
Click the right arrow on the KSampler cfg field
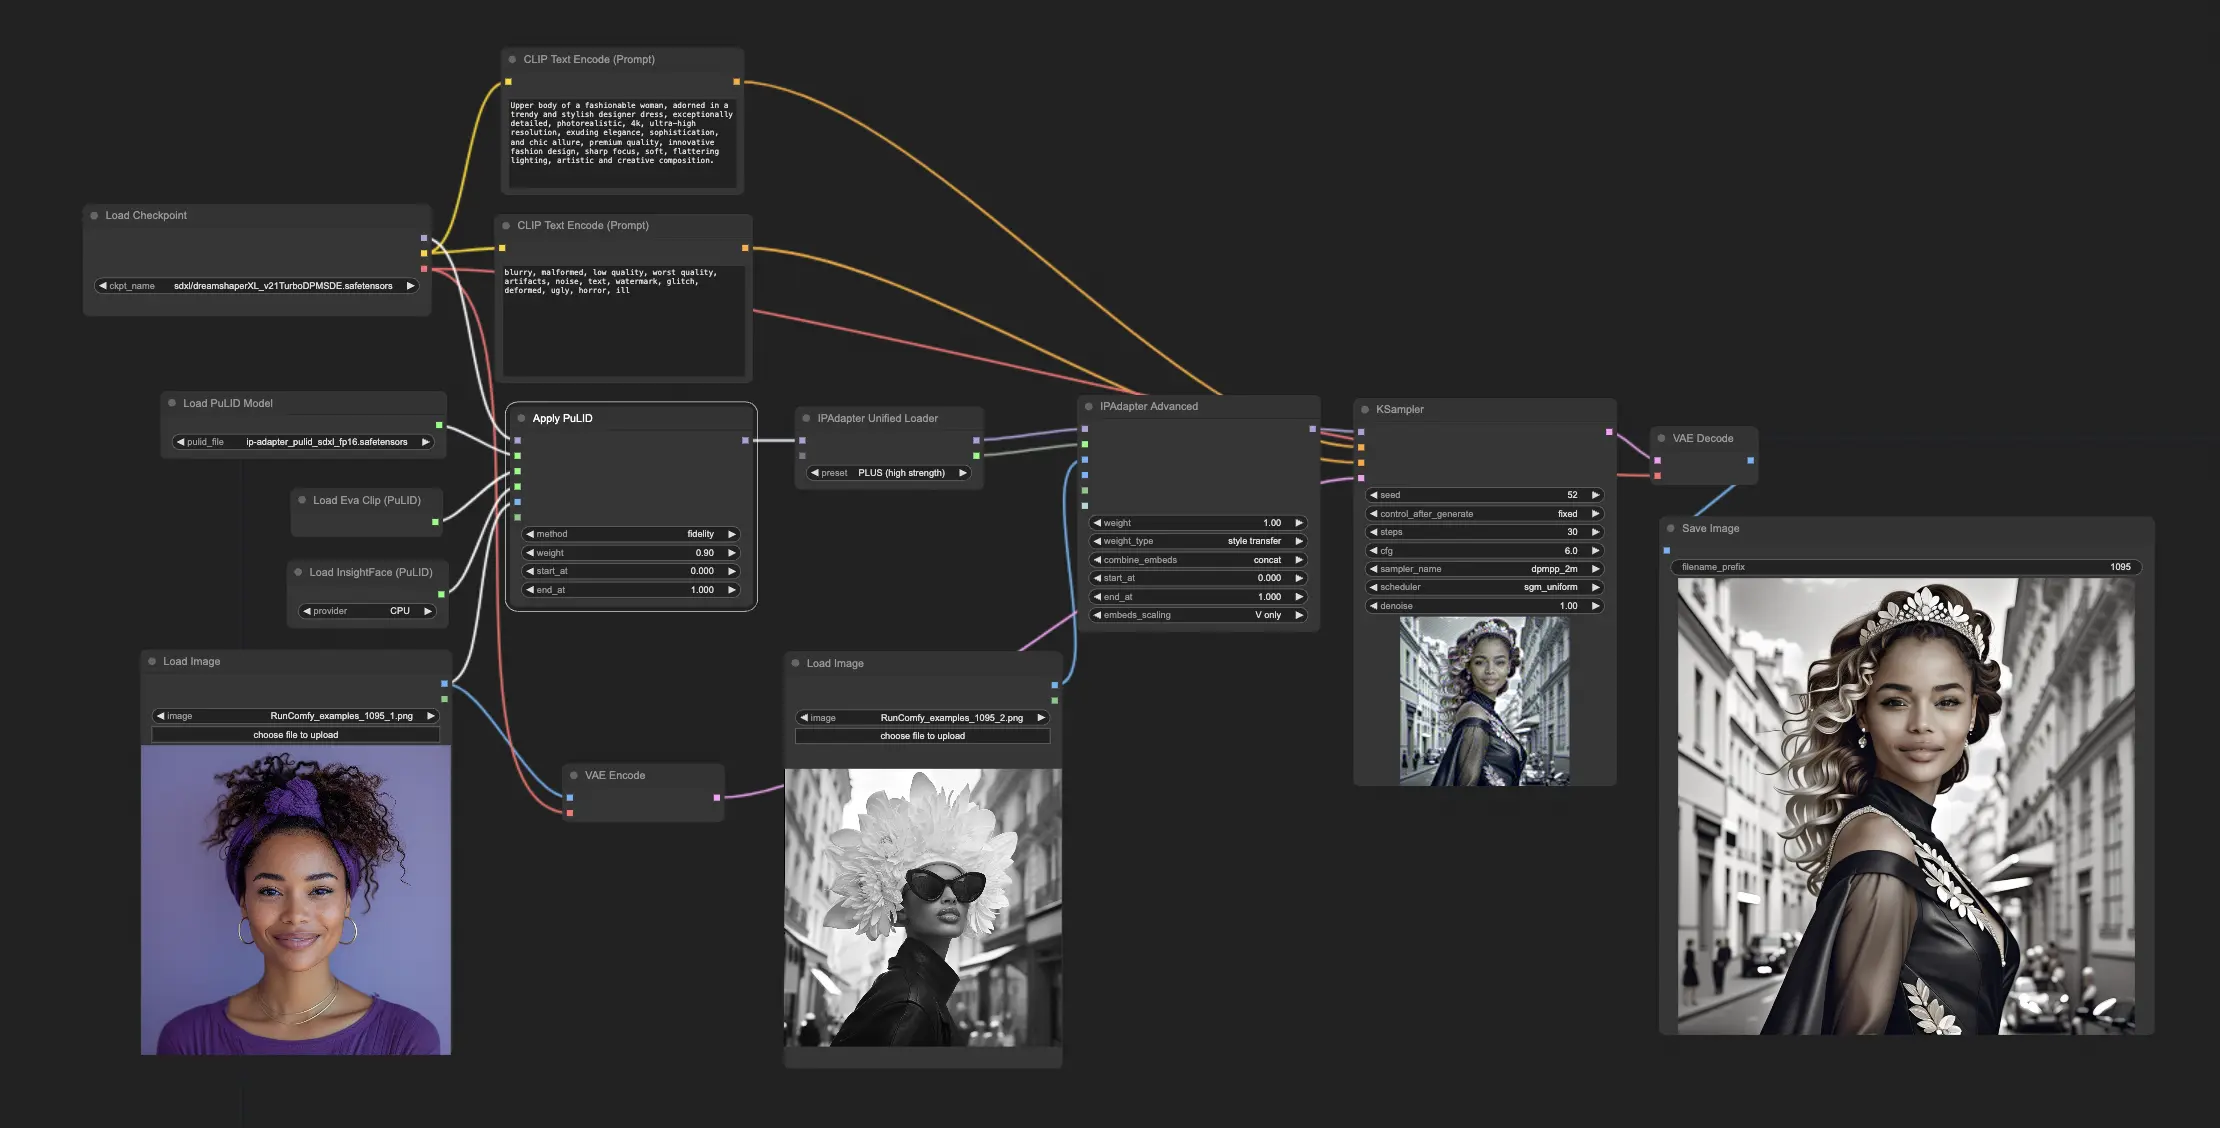point(1595,551)
